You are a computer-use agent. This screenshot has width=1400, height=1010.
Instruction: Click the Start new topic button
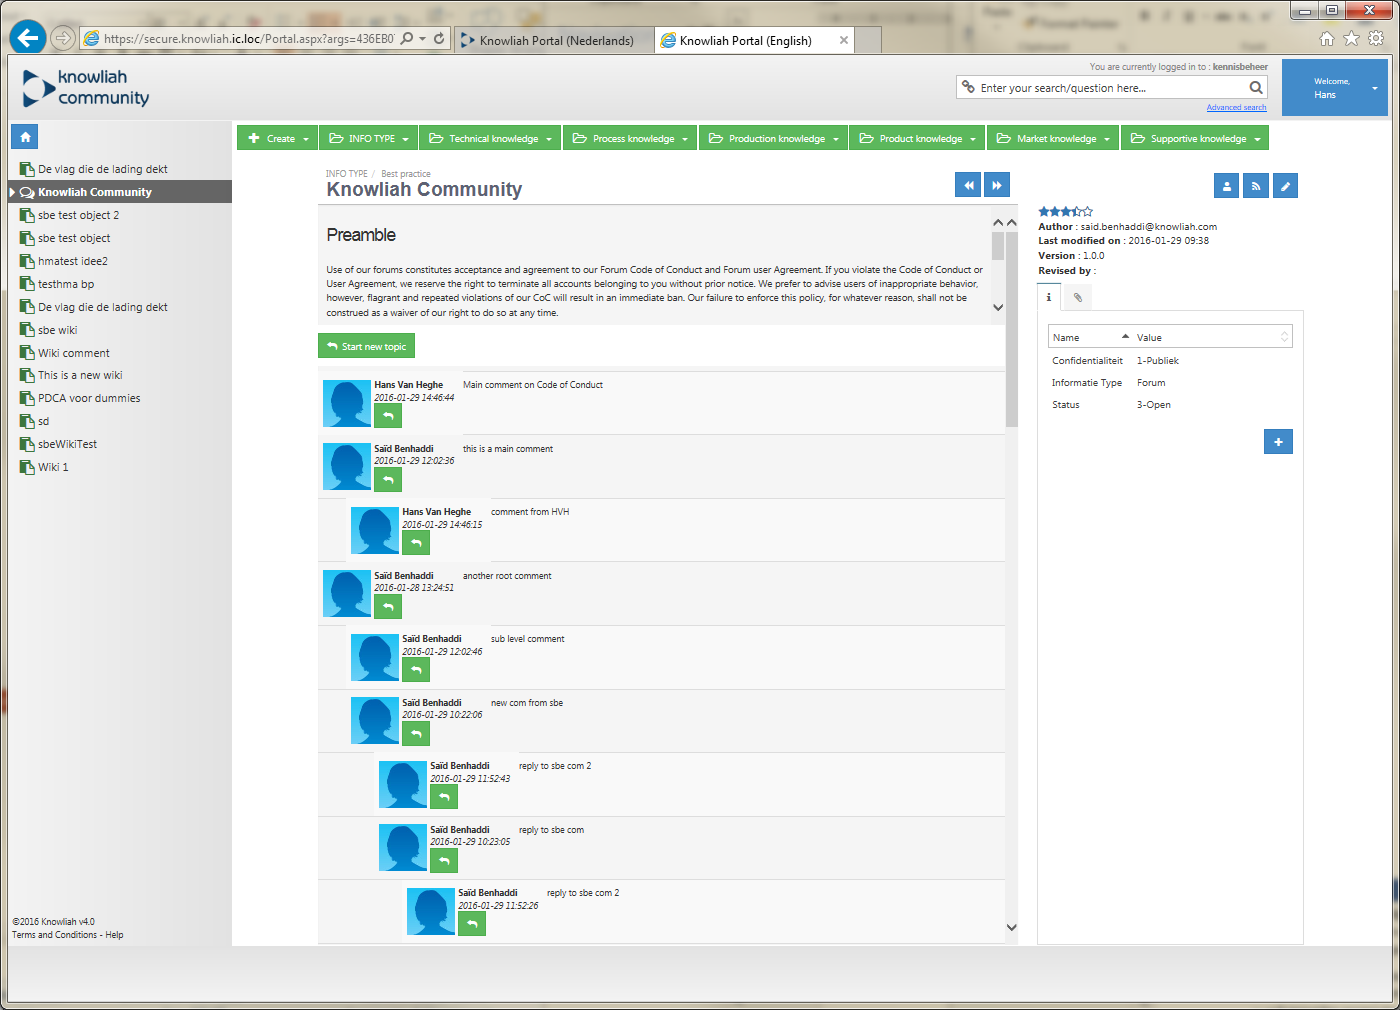(x=366, y=346)
